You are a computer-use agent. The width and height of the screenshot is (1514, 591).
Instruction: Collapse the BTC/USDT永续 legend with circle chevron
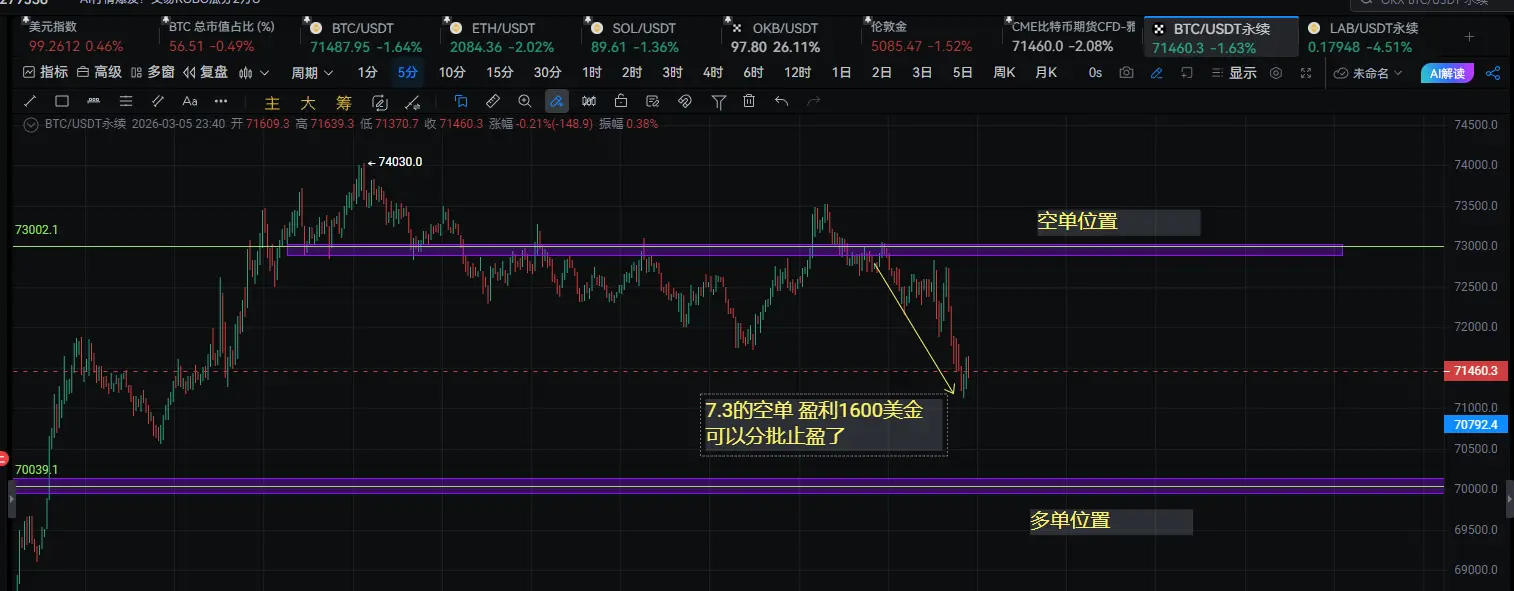[31, 124]
